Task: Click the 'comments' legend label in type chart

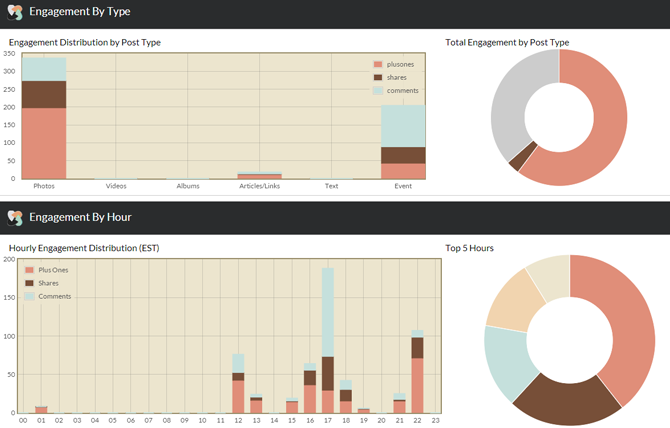Action: pos(403,91)
